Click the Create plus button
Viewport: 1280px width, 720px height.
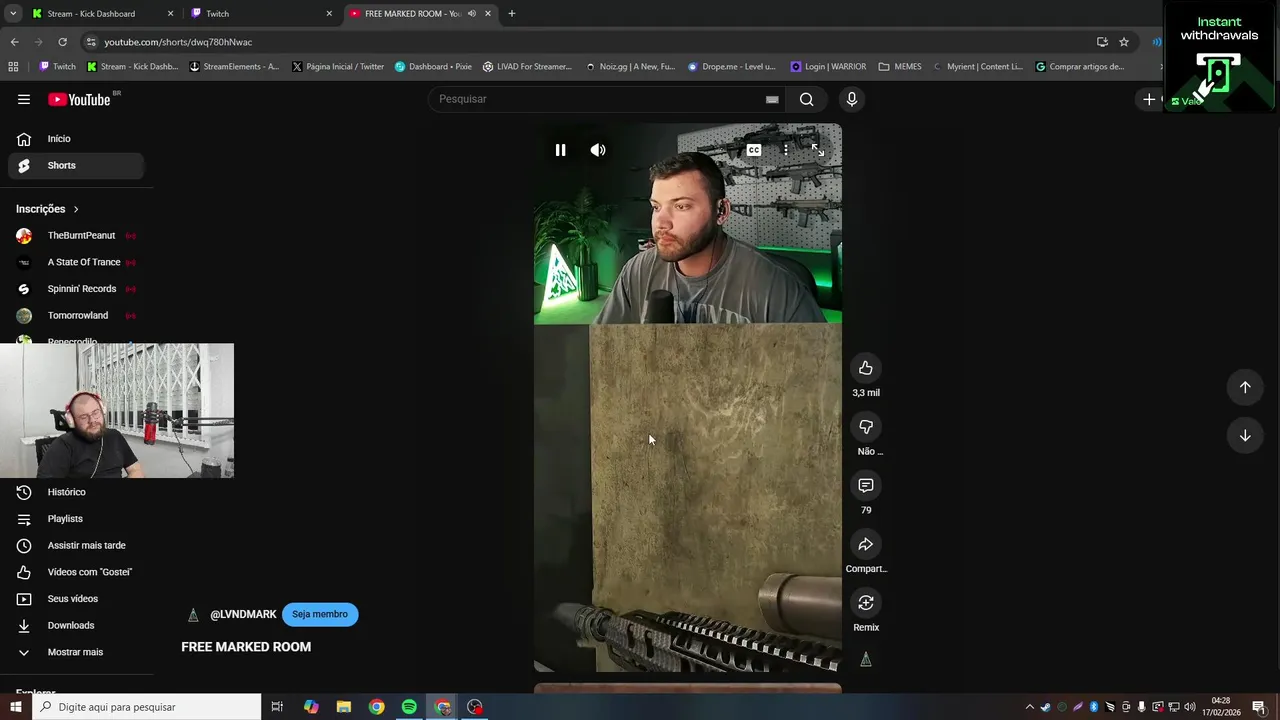tap(1149, 99)
